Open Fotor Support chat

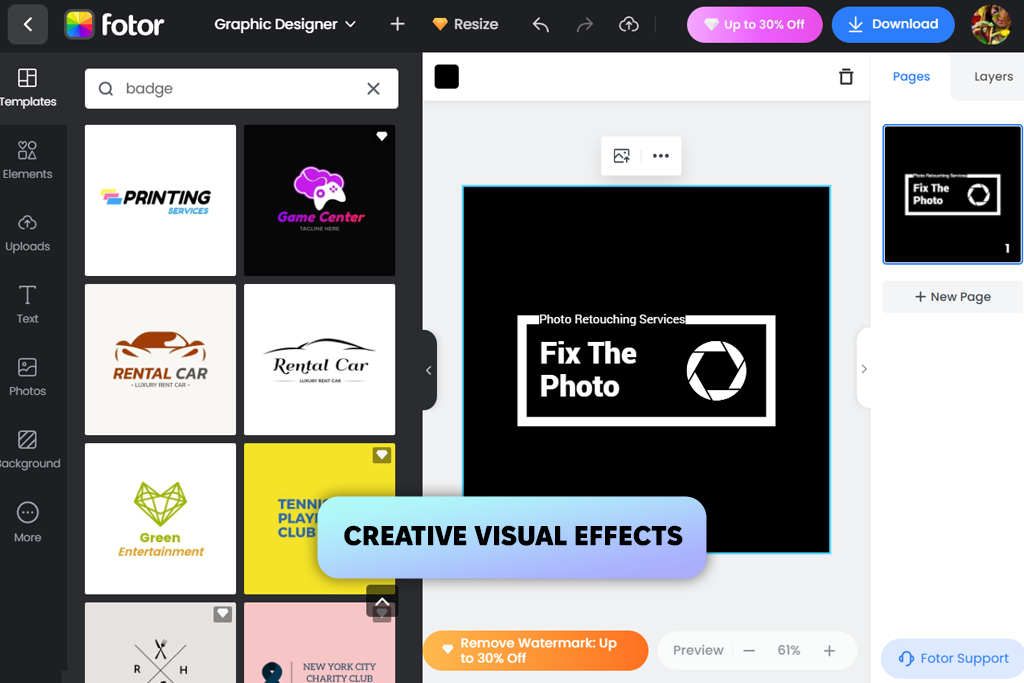953,658
